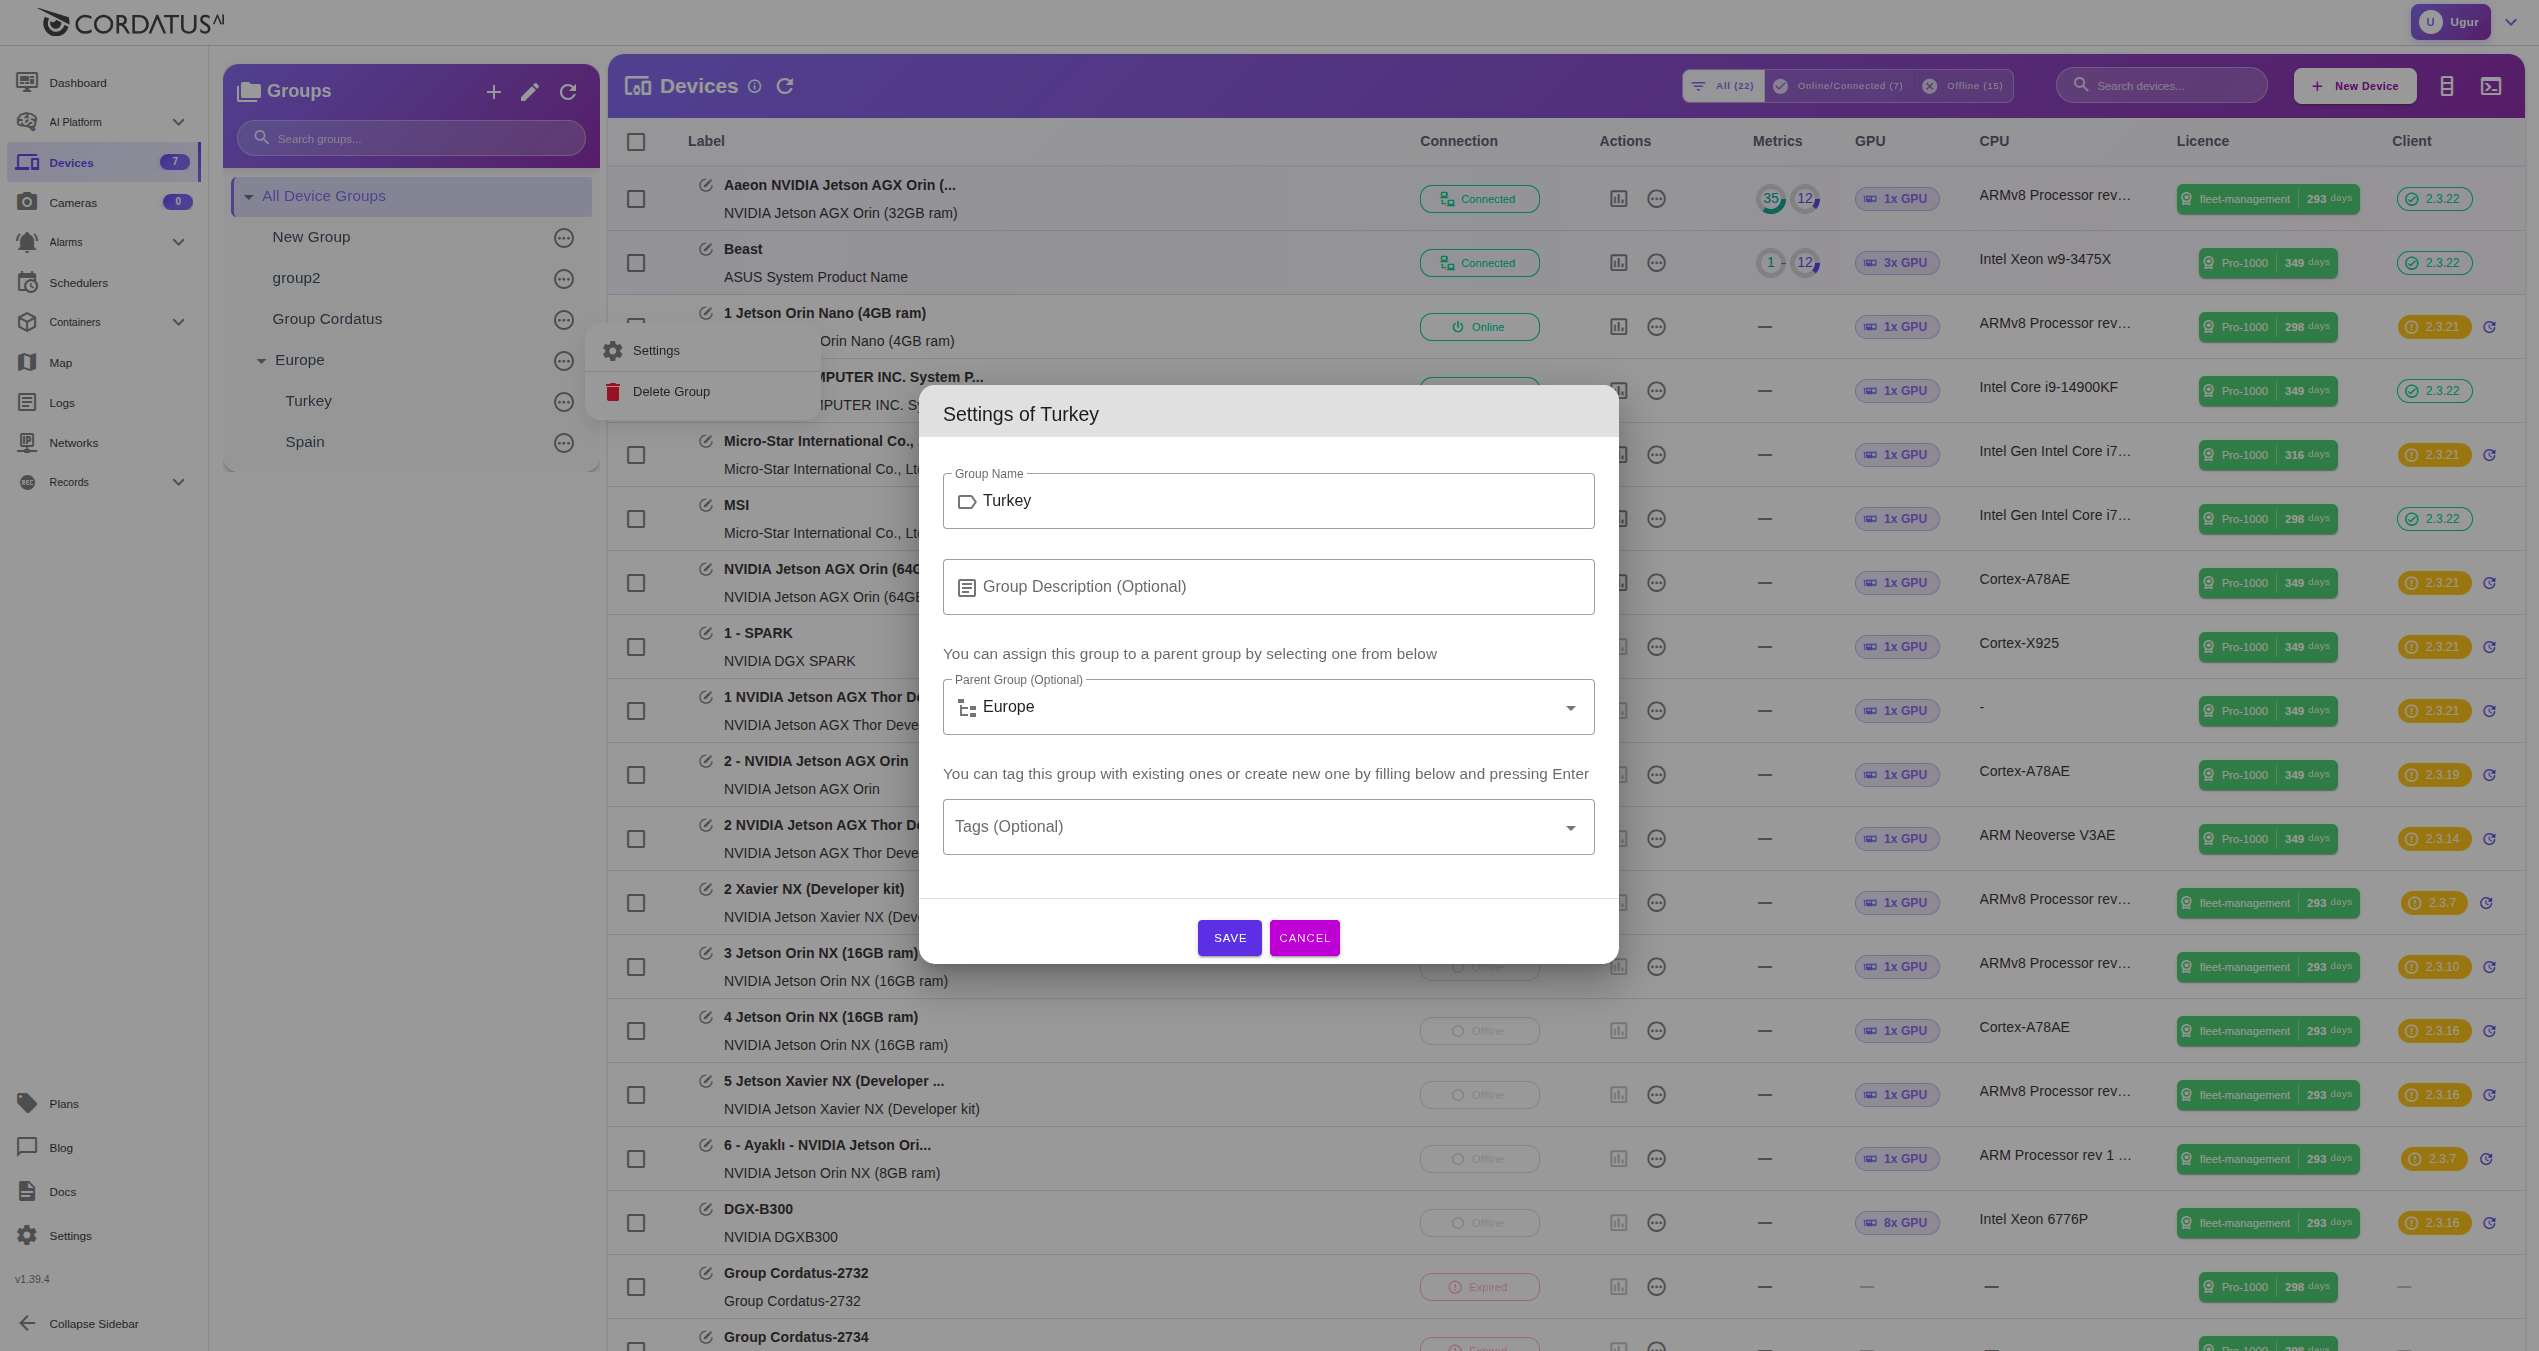Choose Delete Group from context menu
This screenshot has height=1351, width=2539.
click(x=670, y=392)
